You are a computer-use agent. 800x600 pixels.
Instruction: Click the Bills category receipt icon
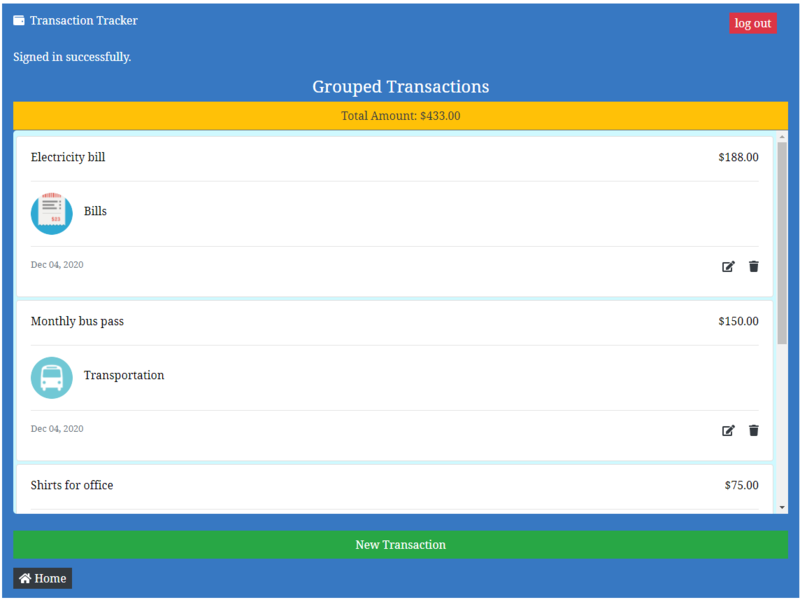pyautogui.click(x=52, y=213)
